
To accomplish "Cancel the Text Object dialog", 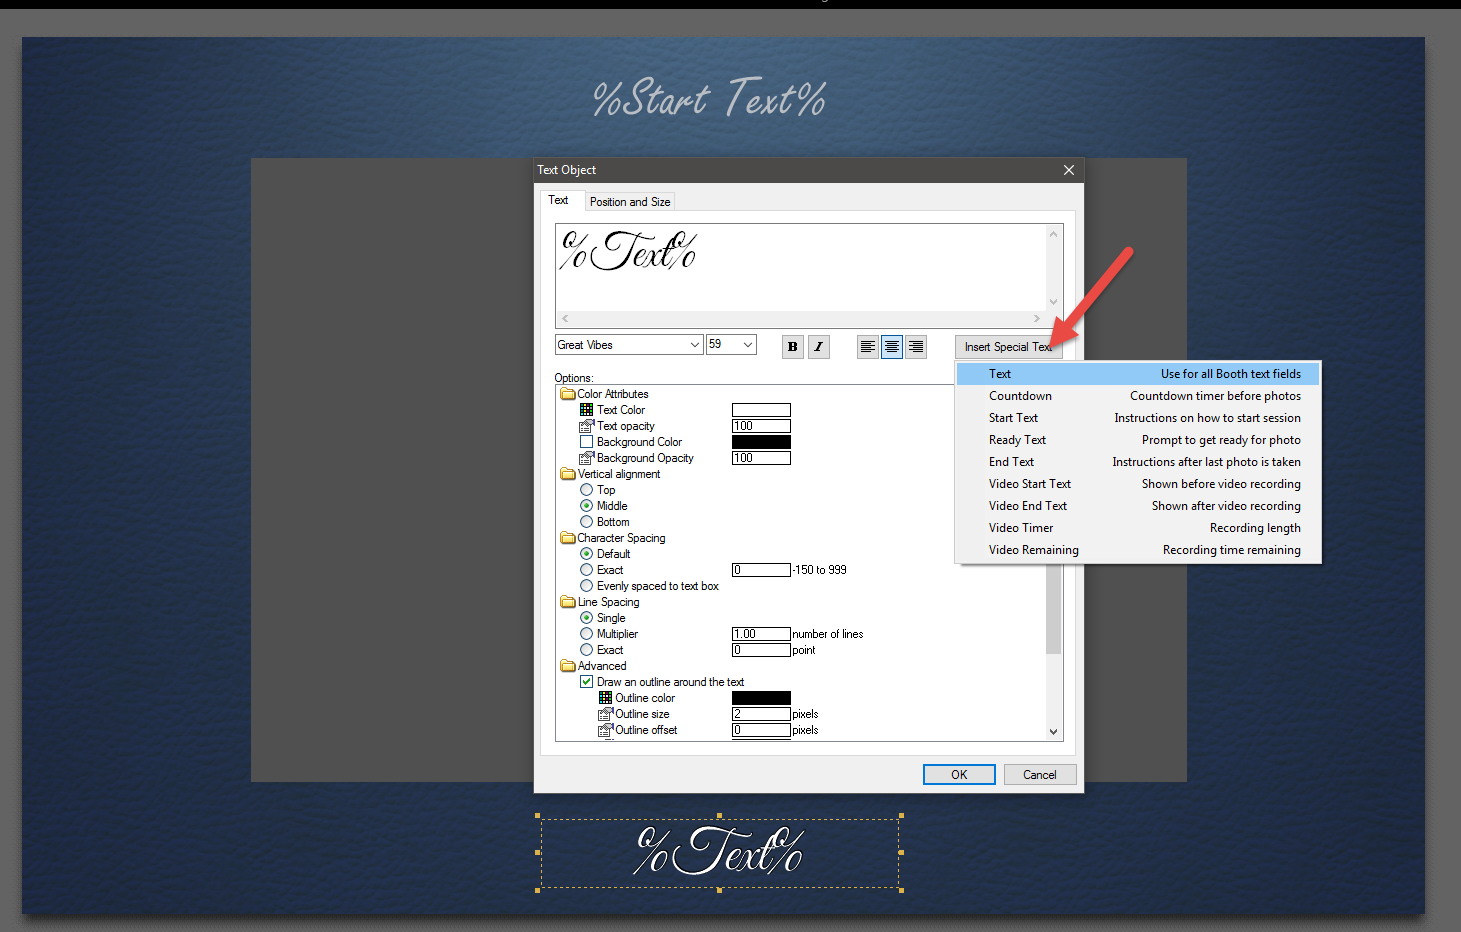I will pyautogui.click(x=1039, y=774).
